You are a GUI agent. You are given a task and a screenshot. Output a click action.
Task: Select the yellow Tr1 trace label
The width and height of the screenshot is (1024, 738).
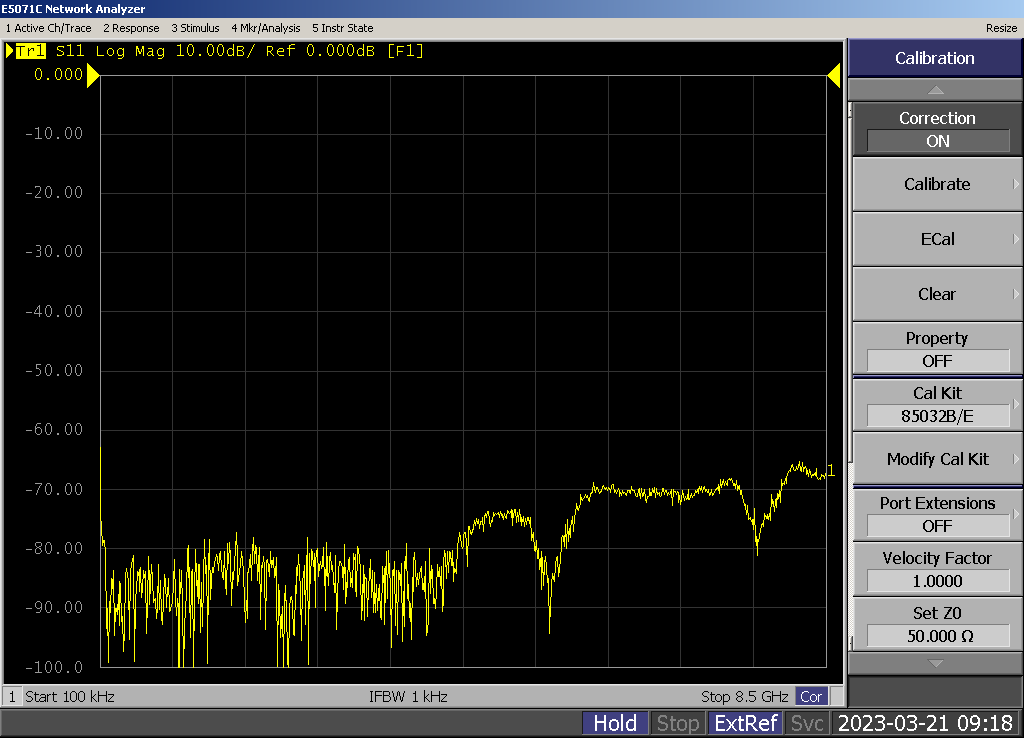pyautogui.click(x=30, y=51)
